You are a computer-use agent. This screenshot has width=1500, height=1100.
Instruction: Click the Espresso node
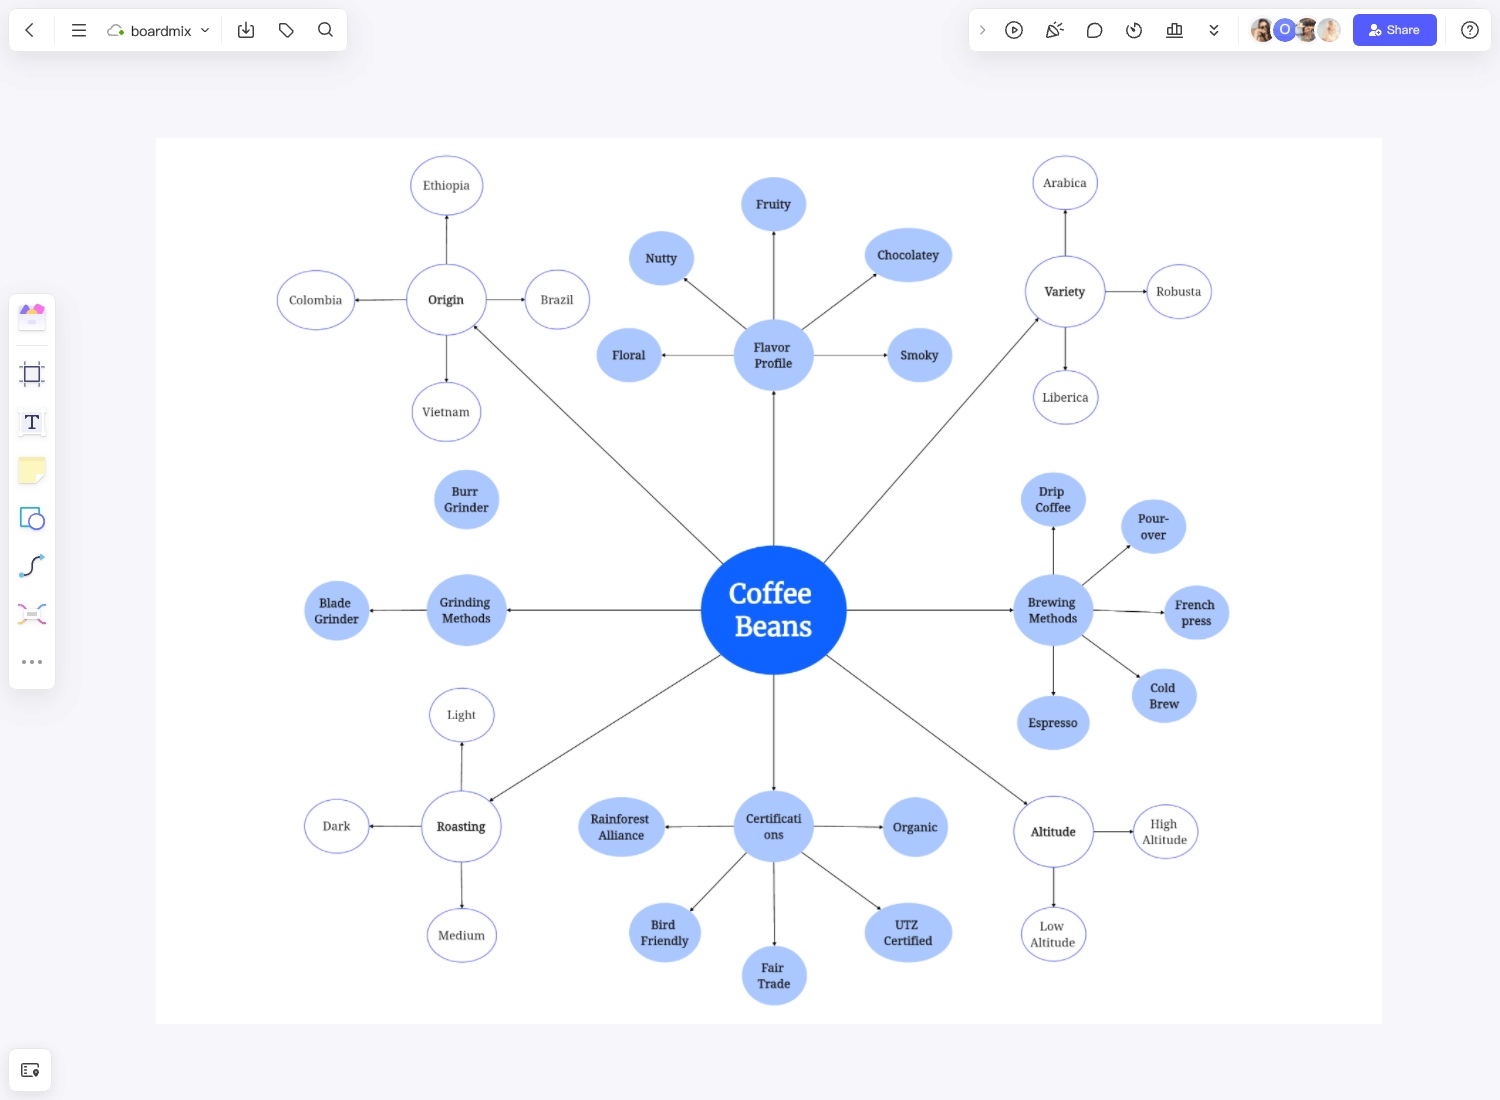(1053, 723)
